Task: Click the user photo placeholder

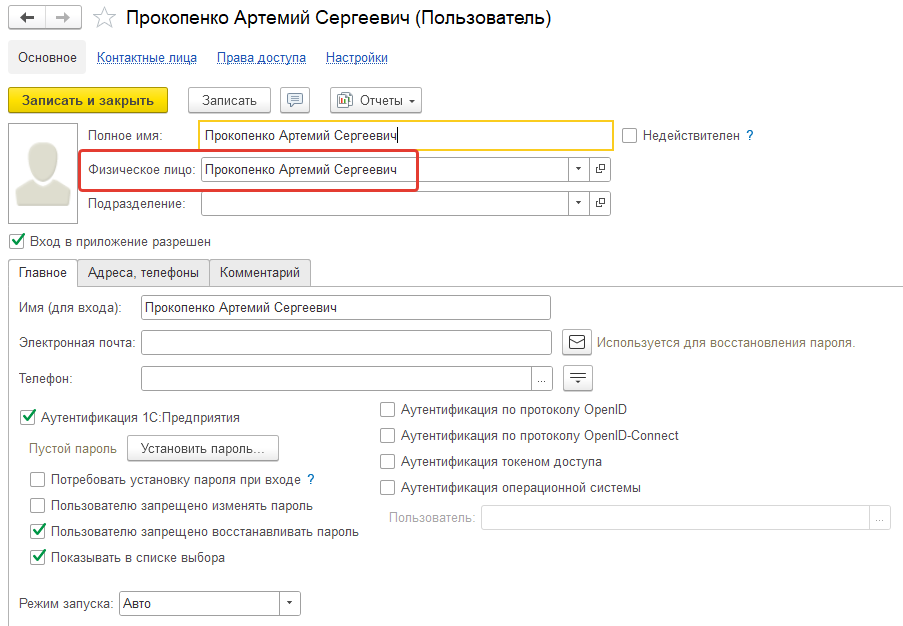Action: tap(43, 173)
